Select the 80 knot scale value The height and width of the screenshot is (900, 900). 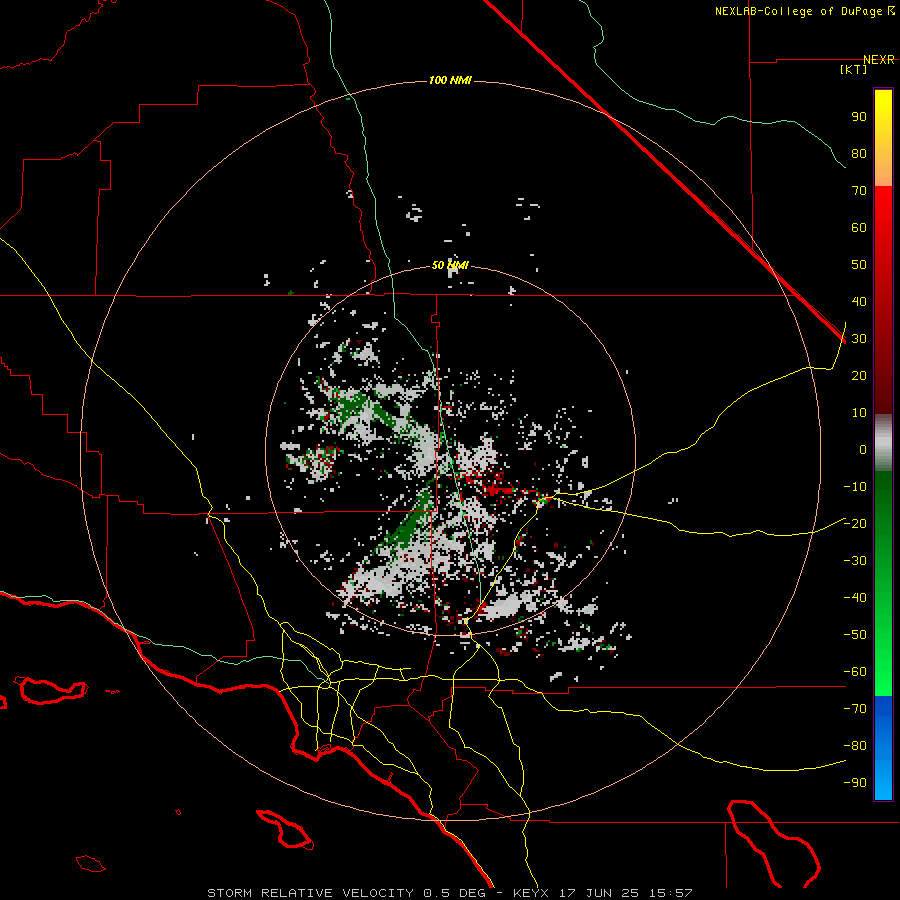coord(859,153)
